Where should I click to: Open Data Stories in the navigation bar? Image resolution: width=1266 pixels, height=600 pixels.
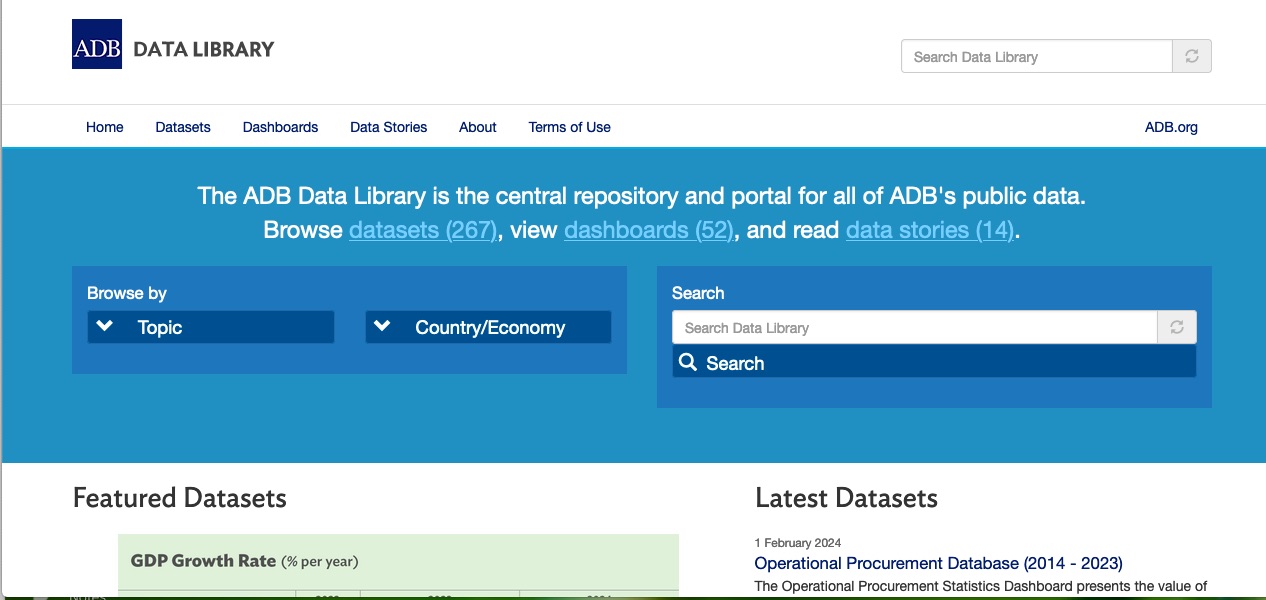pyautogui.click(x=388, y=127)
